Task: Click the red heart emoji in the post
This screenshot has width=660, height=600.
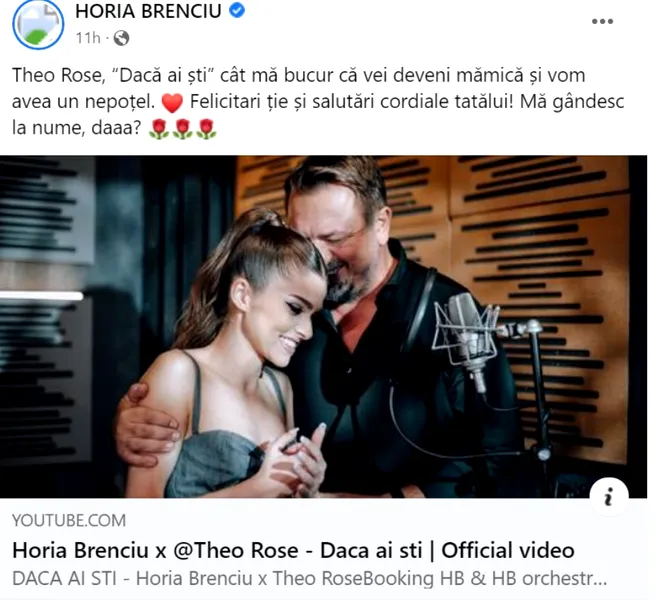Action: (172, 103)
